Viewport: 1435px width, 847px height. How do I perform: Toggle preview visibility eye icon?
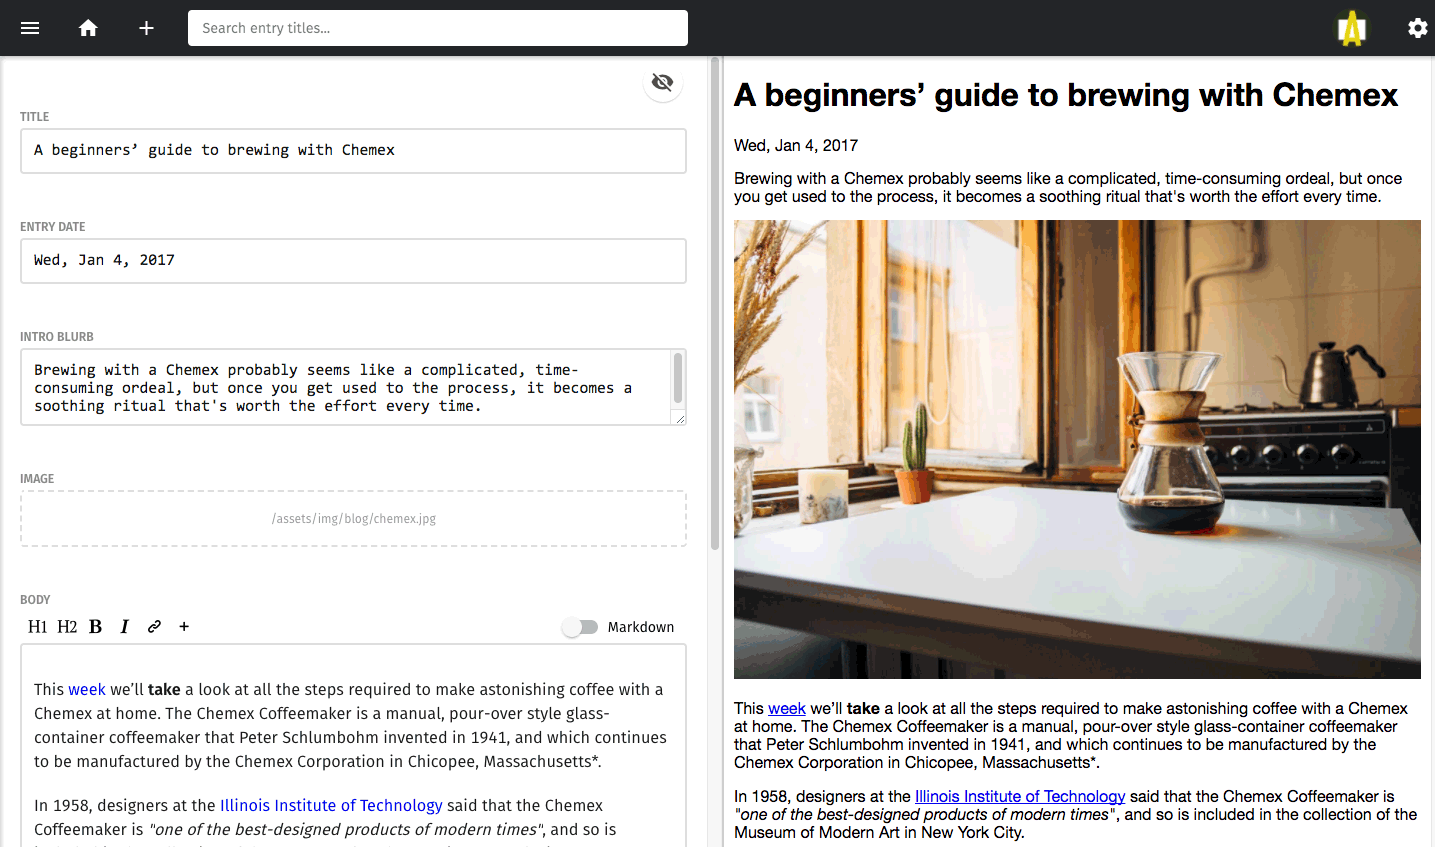point(662,82)
